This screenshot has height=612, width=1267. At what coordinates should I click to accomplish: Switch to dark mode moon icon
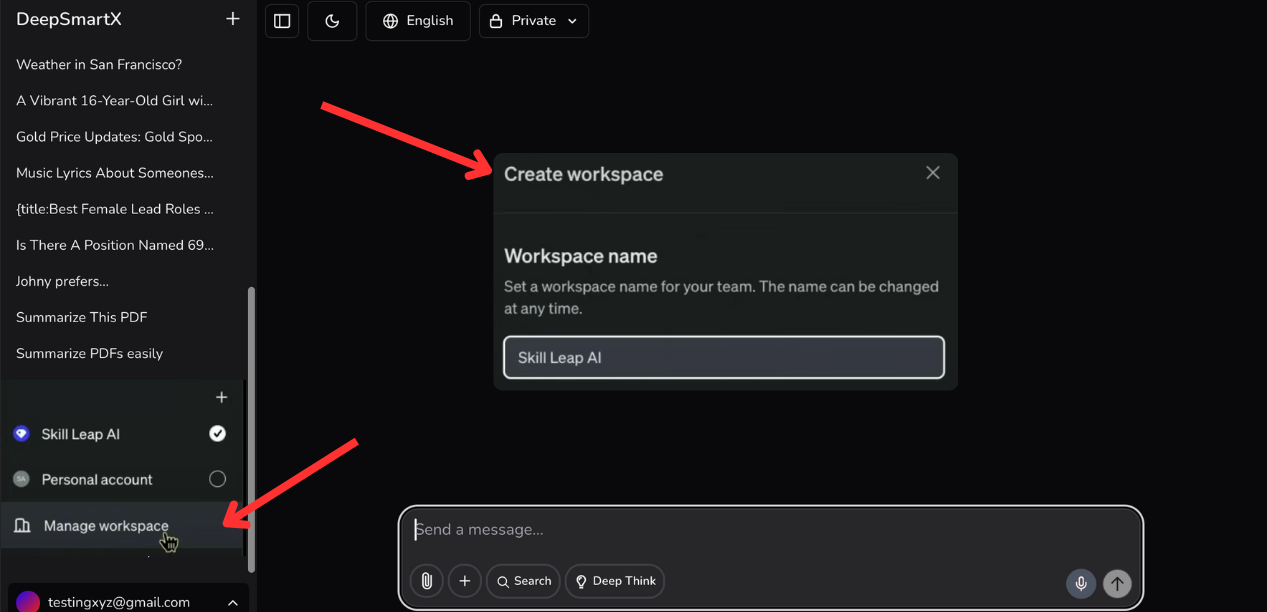pos(332,21)
